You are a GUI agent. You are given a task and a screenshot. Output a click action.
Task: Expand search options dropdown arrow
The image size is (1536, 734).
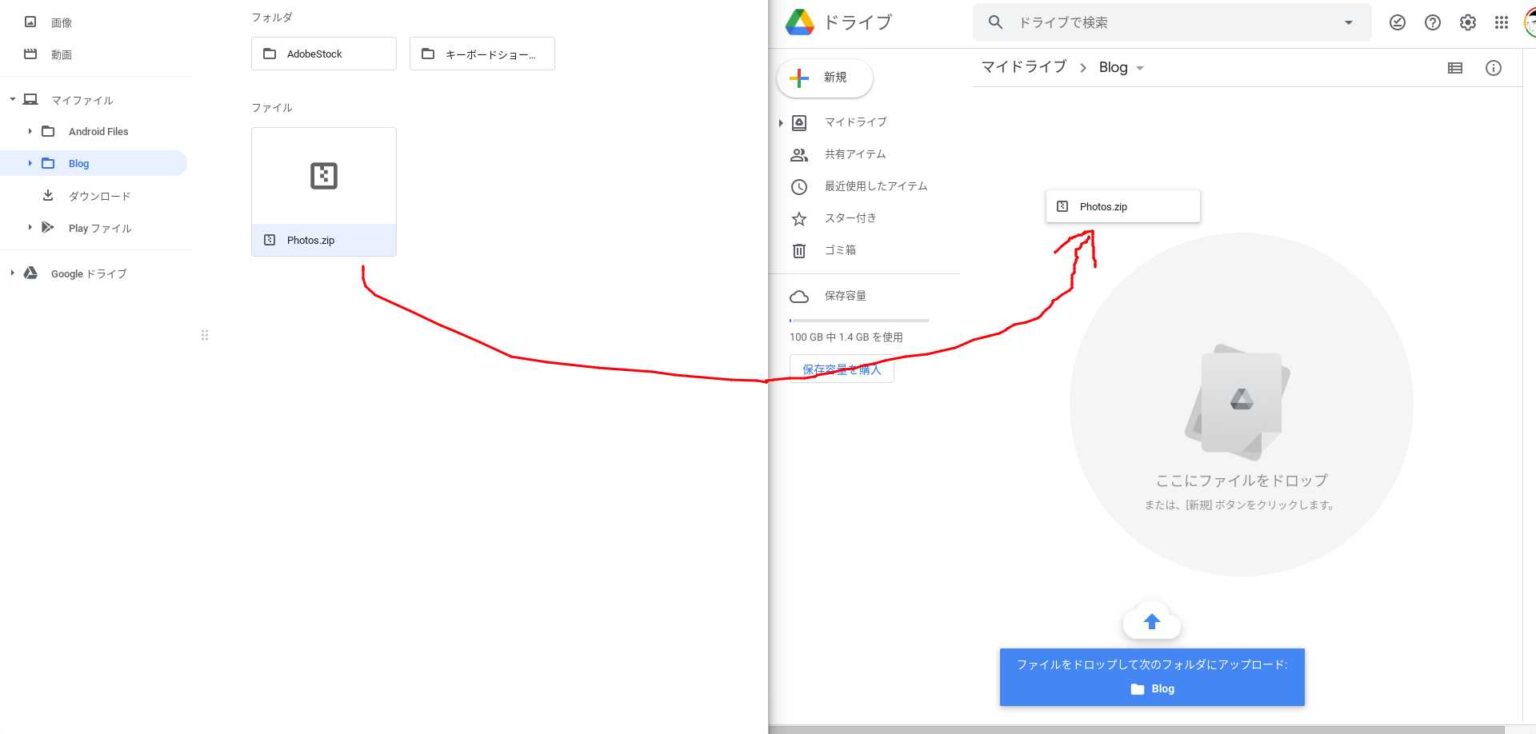[1348, 22]
